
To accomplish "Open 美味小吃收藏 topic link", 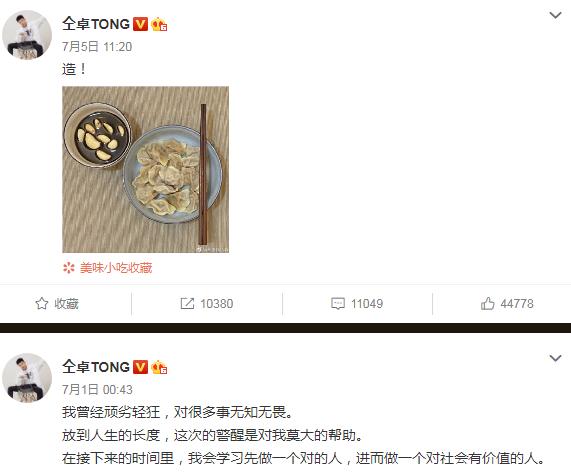I will [116, 268].
